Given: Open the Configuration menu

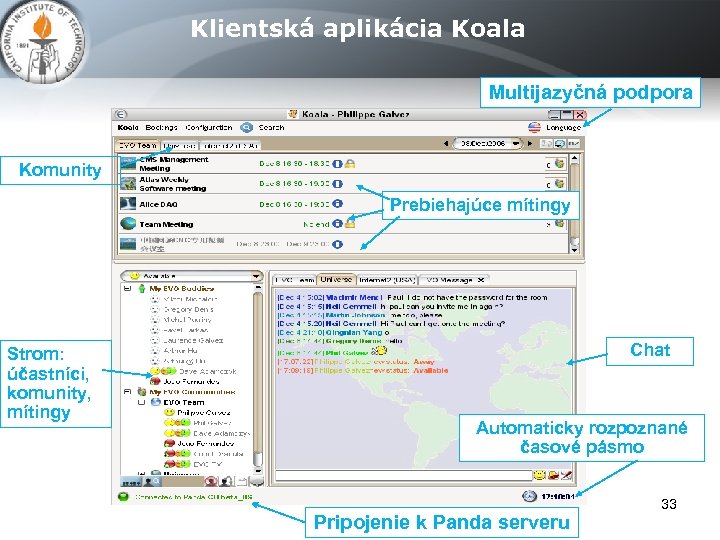Looking at the screenshot, I should (x=208, y=128).
